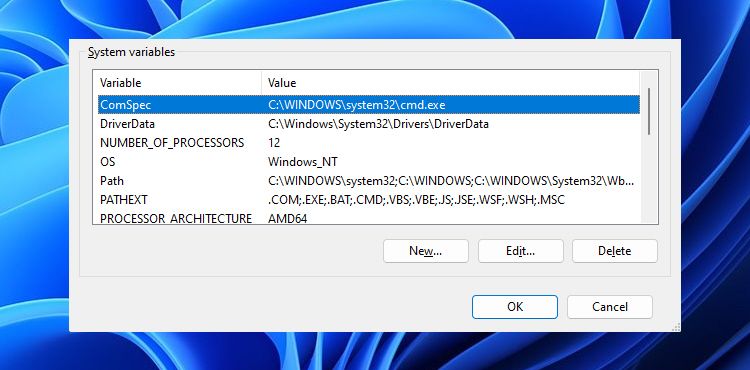
Task: Click the Path value starting C:\WINDOWS\system32;
Action: point(451,181)
